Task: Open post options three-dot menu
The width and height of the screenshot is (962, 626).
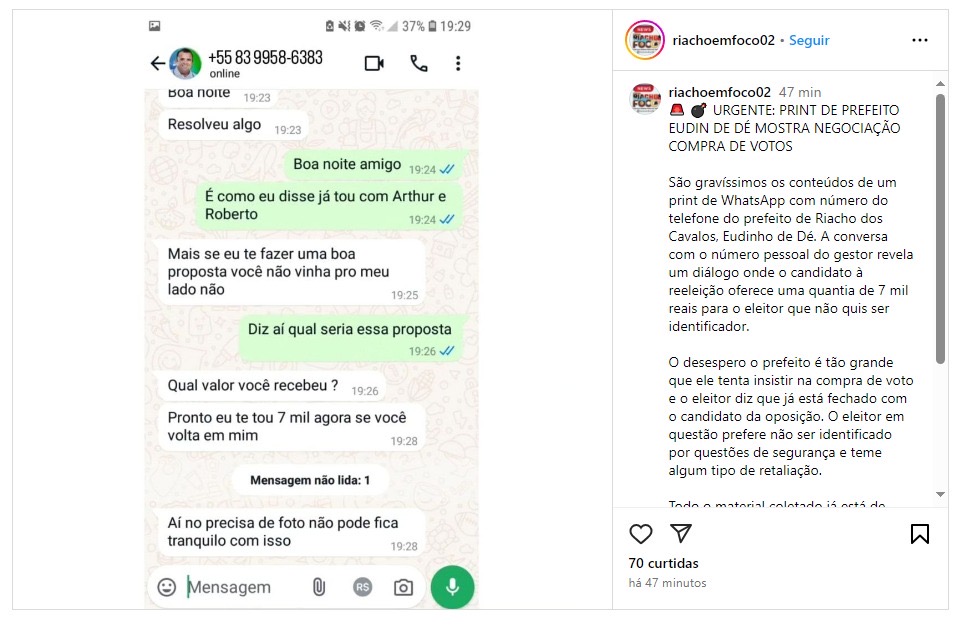Action: point(919,41)
